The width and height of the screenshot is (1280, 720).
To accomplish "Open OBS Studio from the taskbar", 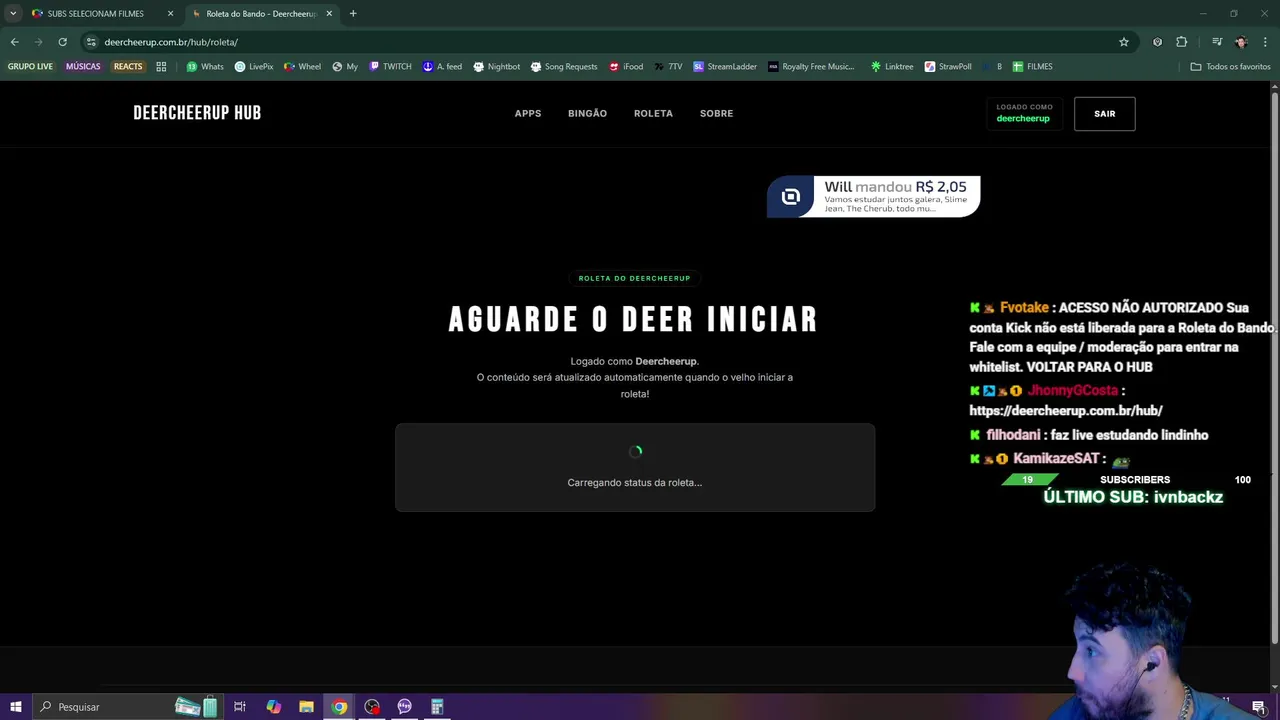I will click(x=372, y=707).
